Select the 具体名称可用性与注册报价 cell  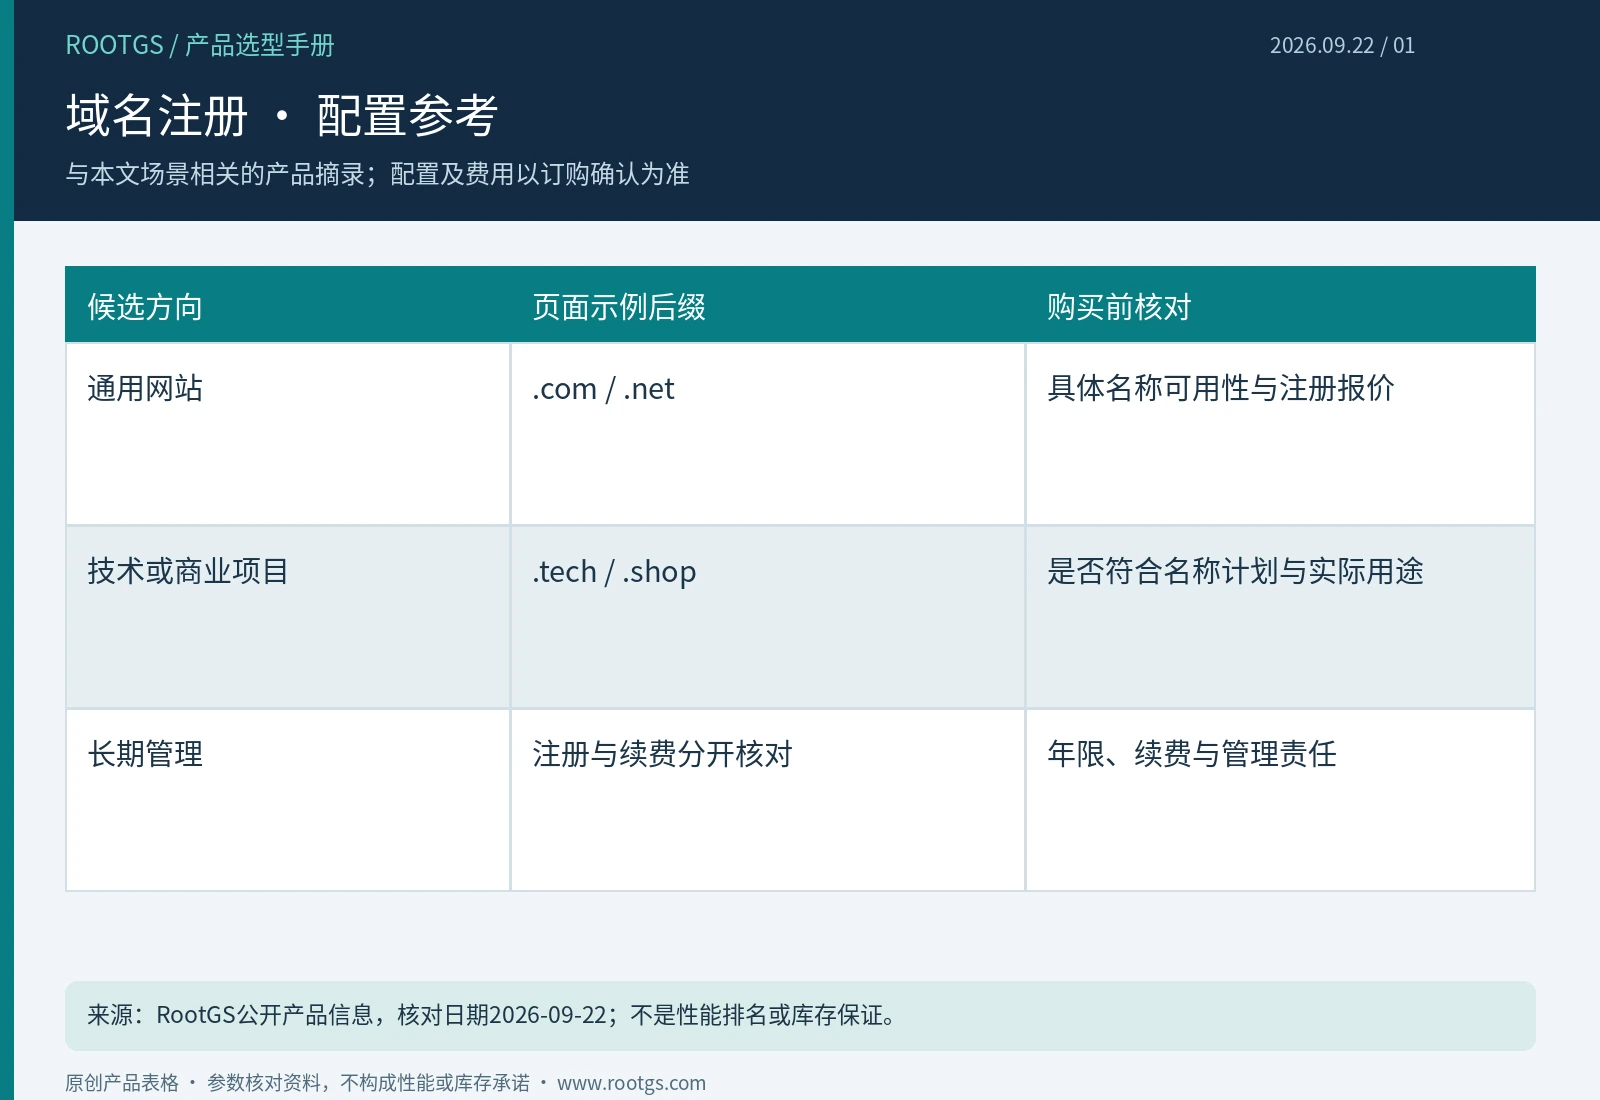pos(1280,434)
